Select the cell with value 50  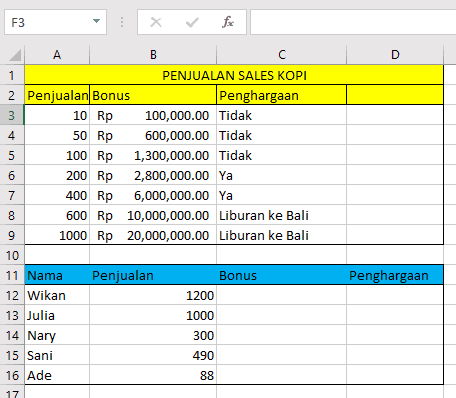tap(57, 135)
